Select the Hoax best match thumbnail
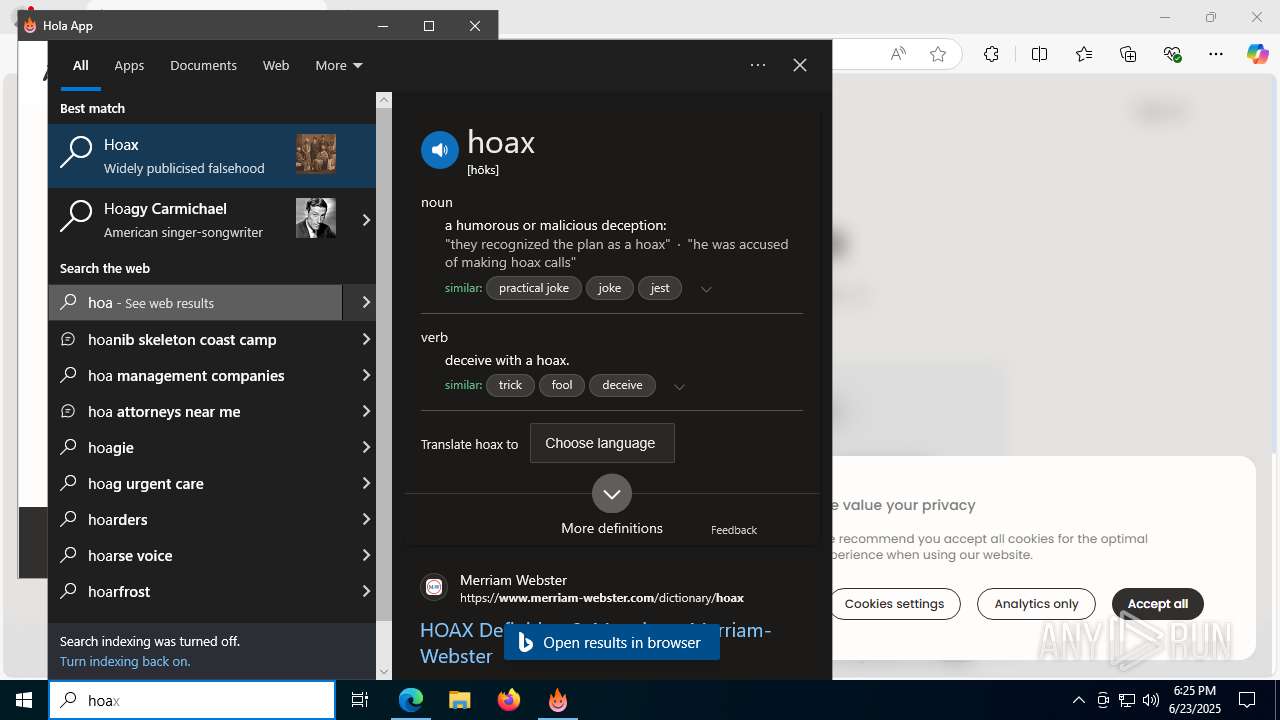The image size is (1280, 720). point(316,154)
